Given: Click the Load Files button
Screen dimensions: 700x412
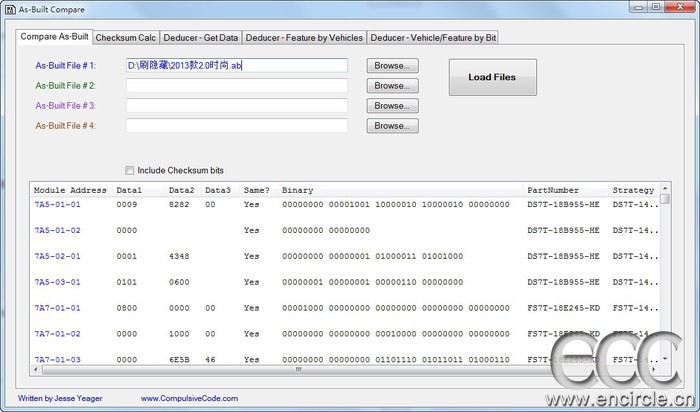Looking at the screenshot, I should [492, 77].
